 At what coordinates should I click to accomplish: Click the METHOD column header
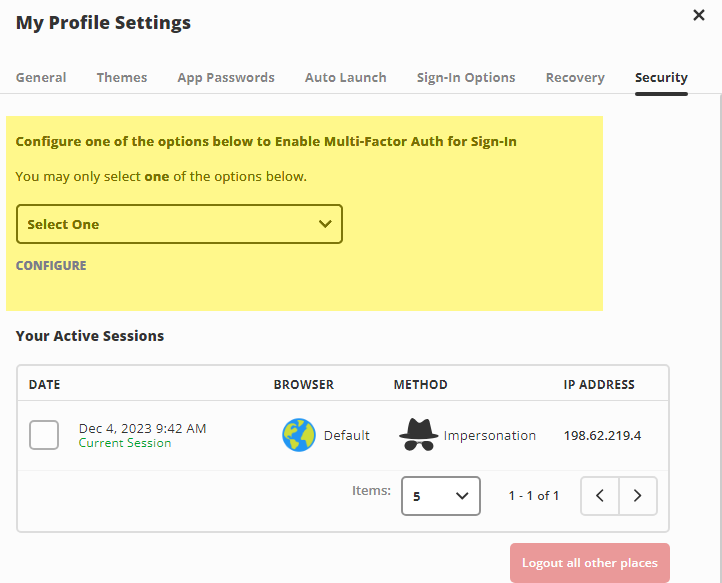(x=420, y=384)
